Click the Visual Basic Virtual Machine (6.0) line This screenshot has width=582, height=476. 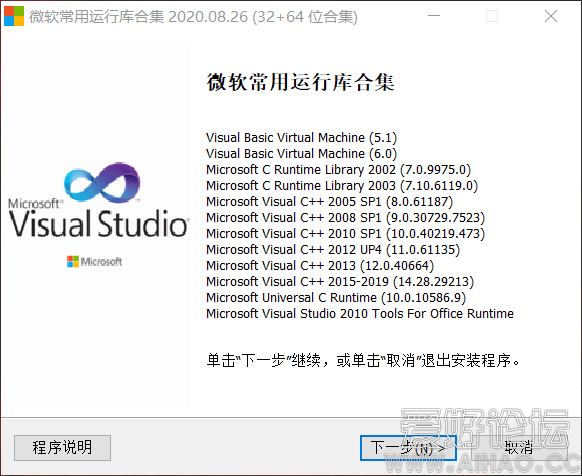point(301,154)
